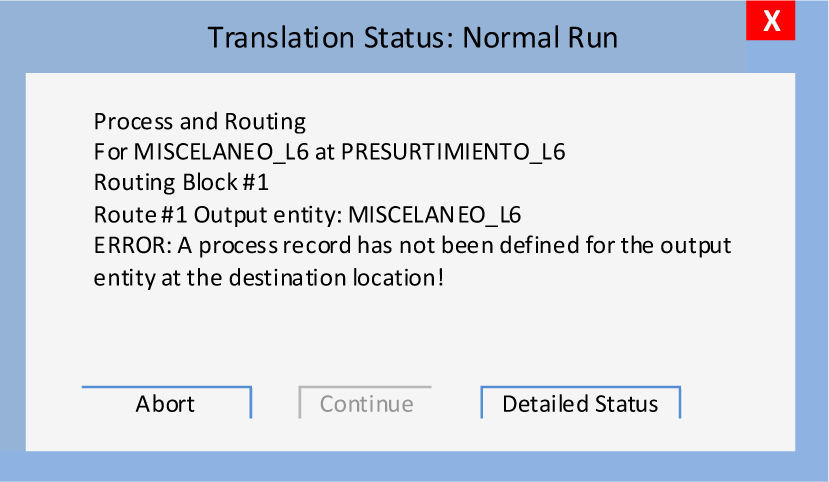The width and height of the screenshot is (829, 482).
Task: Open the Detailed Status view
Action: click(x=580, y=403)
